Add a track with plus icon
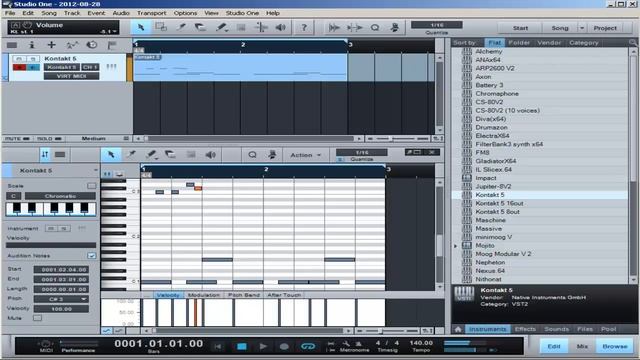 [51, 45]
